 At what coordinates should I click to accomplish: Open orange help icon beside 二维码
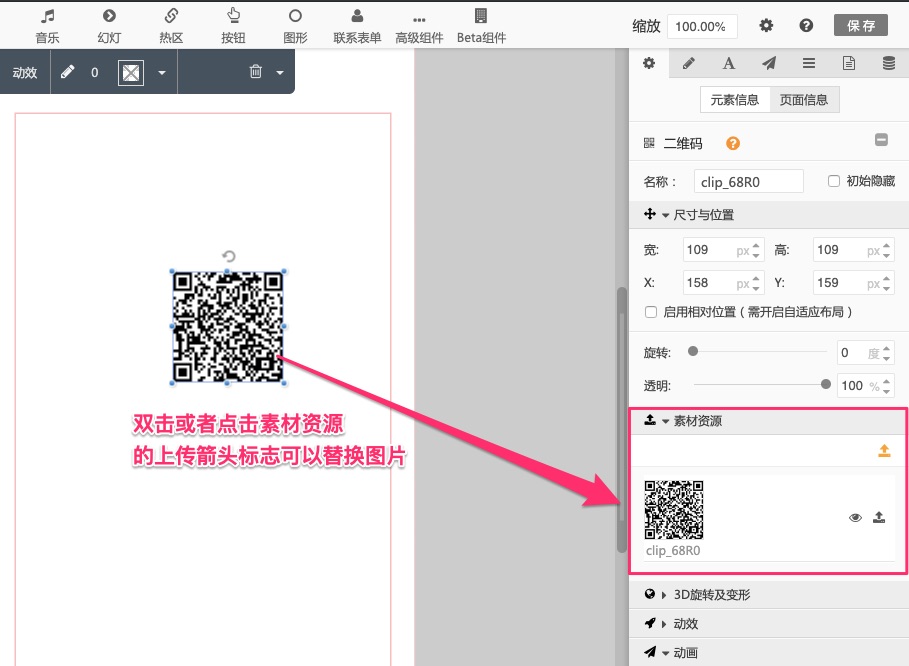(x=733, y=143)
